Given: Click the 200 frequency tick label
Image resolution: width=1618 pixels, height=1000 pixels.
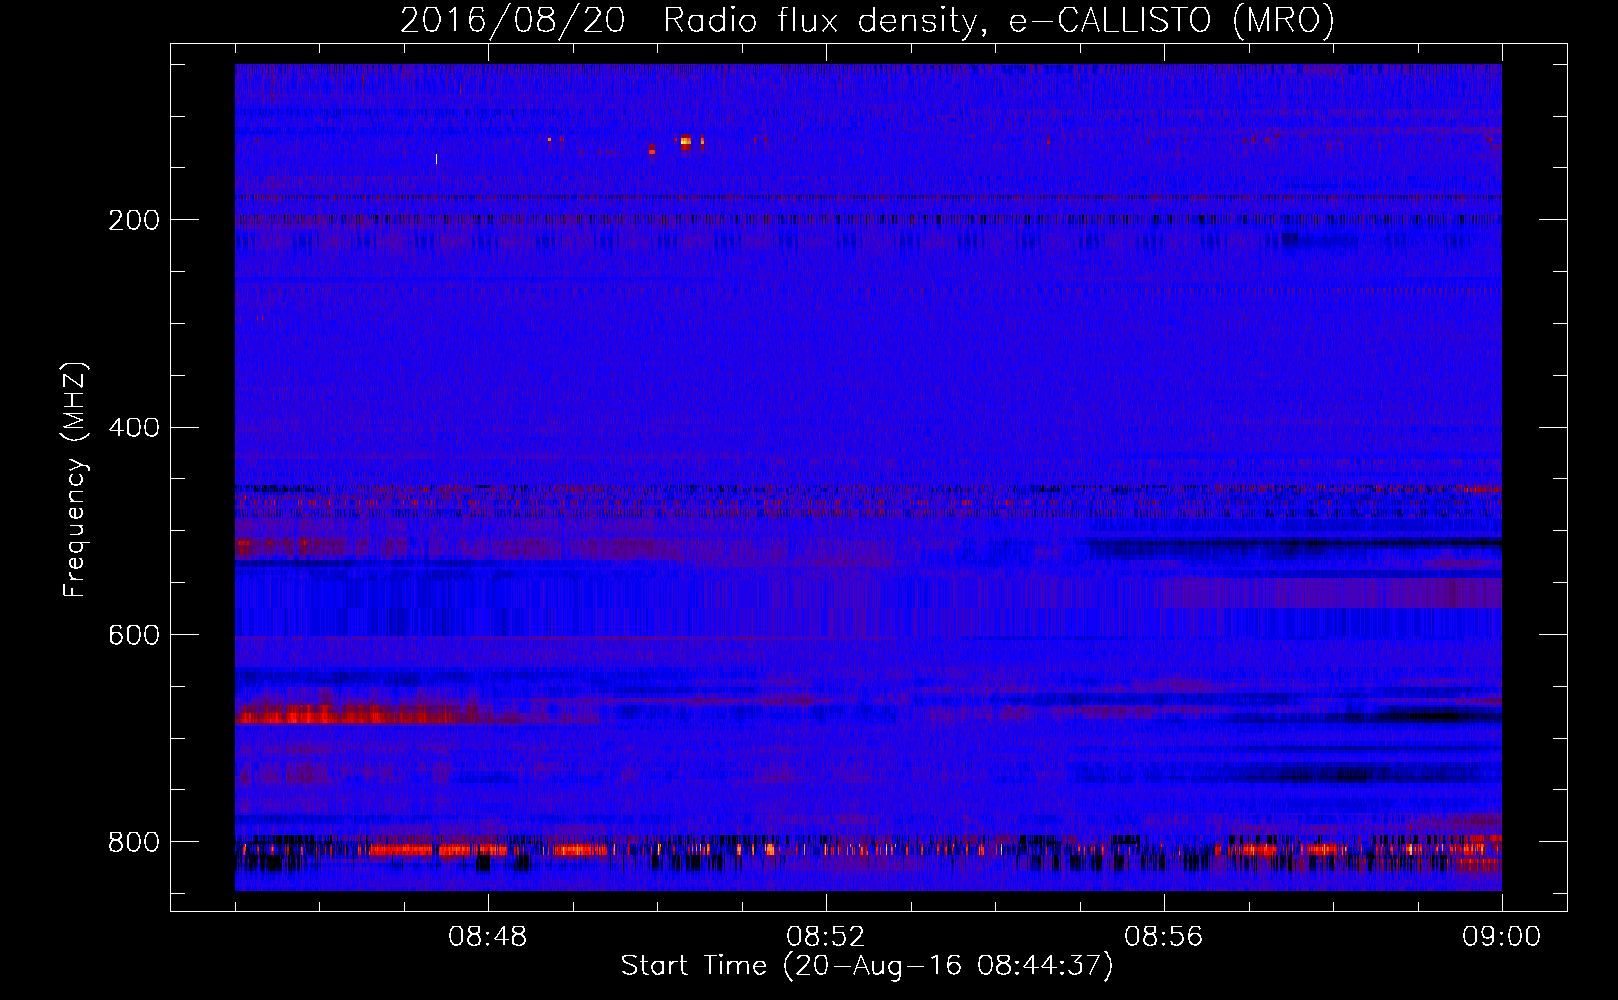Looking at the screenshot, I should [x=134, y=221].
